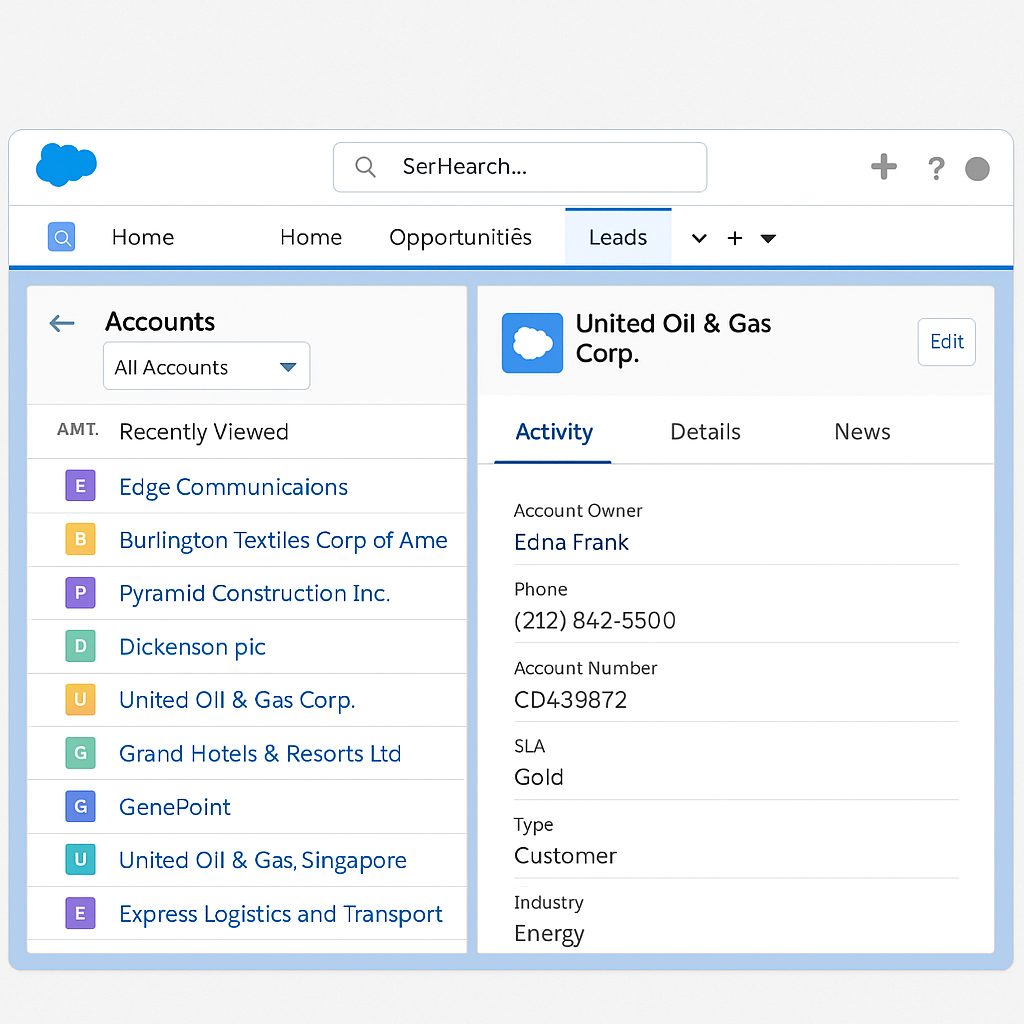Click the blue G badge for GenePoint
The width and height of the screenshot is (1024, 1024).
click(80, 807)
